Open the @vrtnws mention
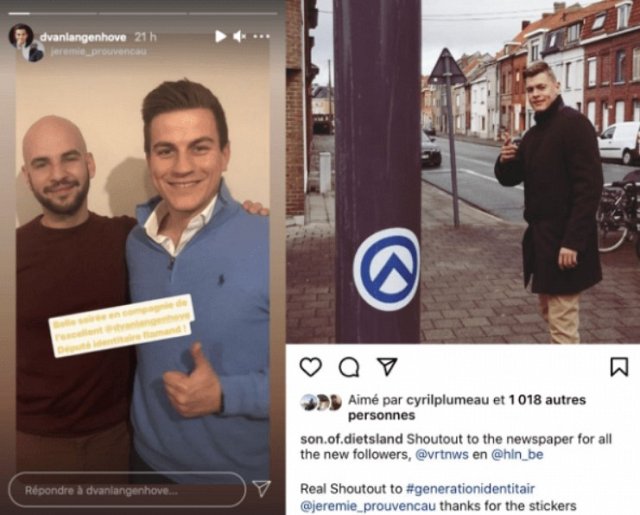This screenshot has height=515, width=640. [x=442, y=455]
